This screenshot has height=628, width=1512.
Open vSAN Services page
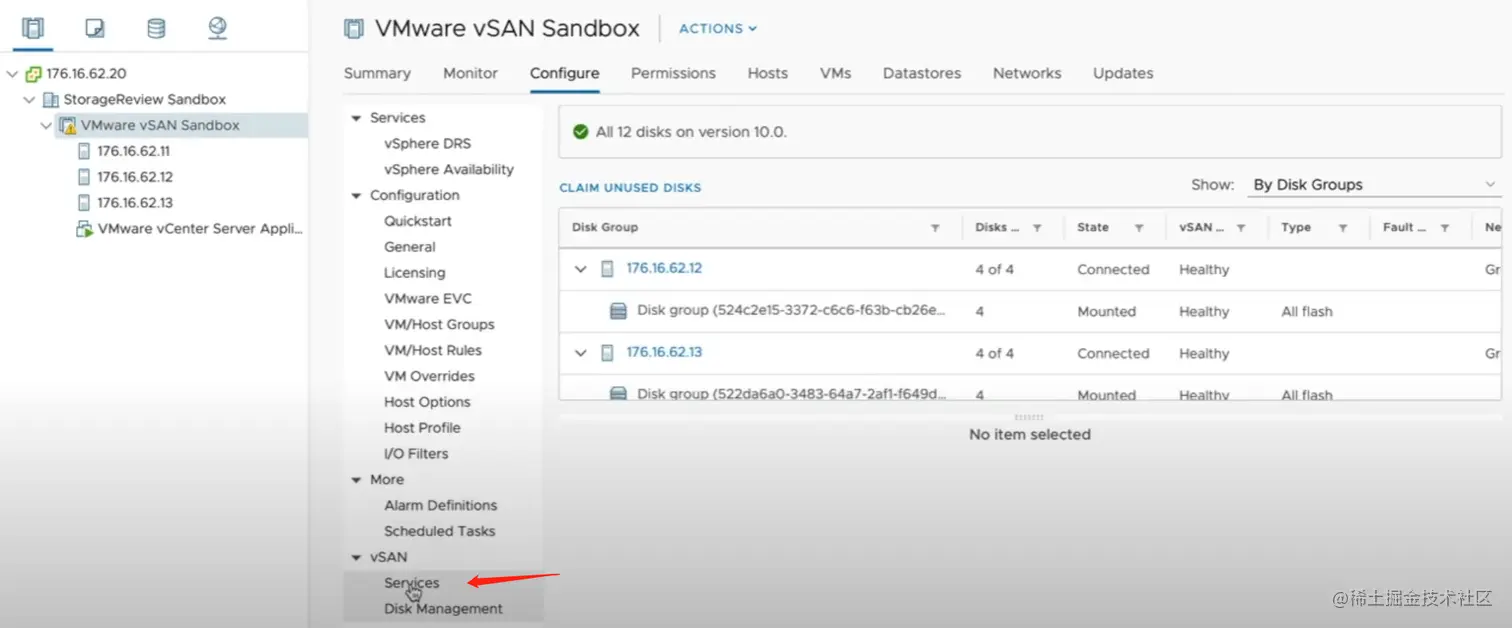pyautogui.click(x=412, y=583)
